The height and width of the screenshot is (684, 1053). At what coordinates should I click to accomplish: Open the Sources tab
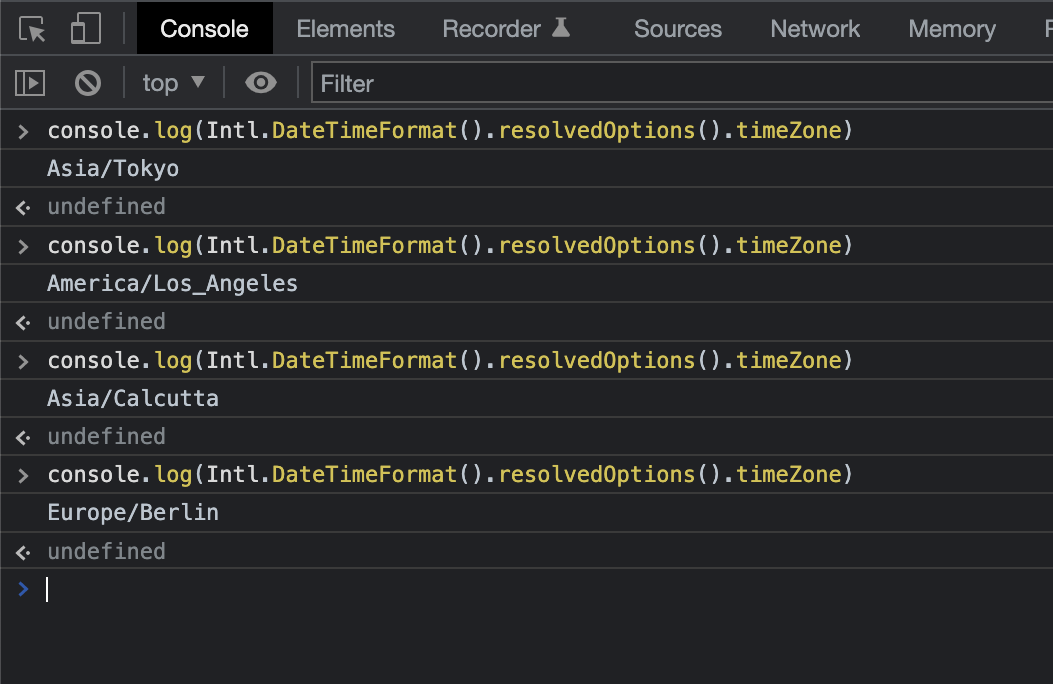677,29
